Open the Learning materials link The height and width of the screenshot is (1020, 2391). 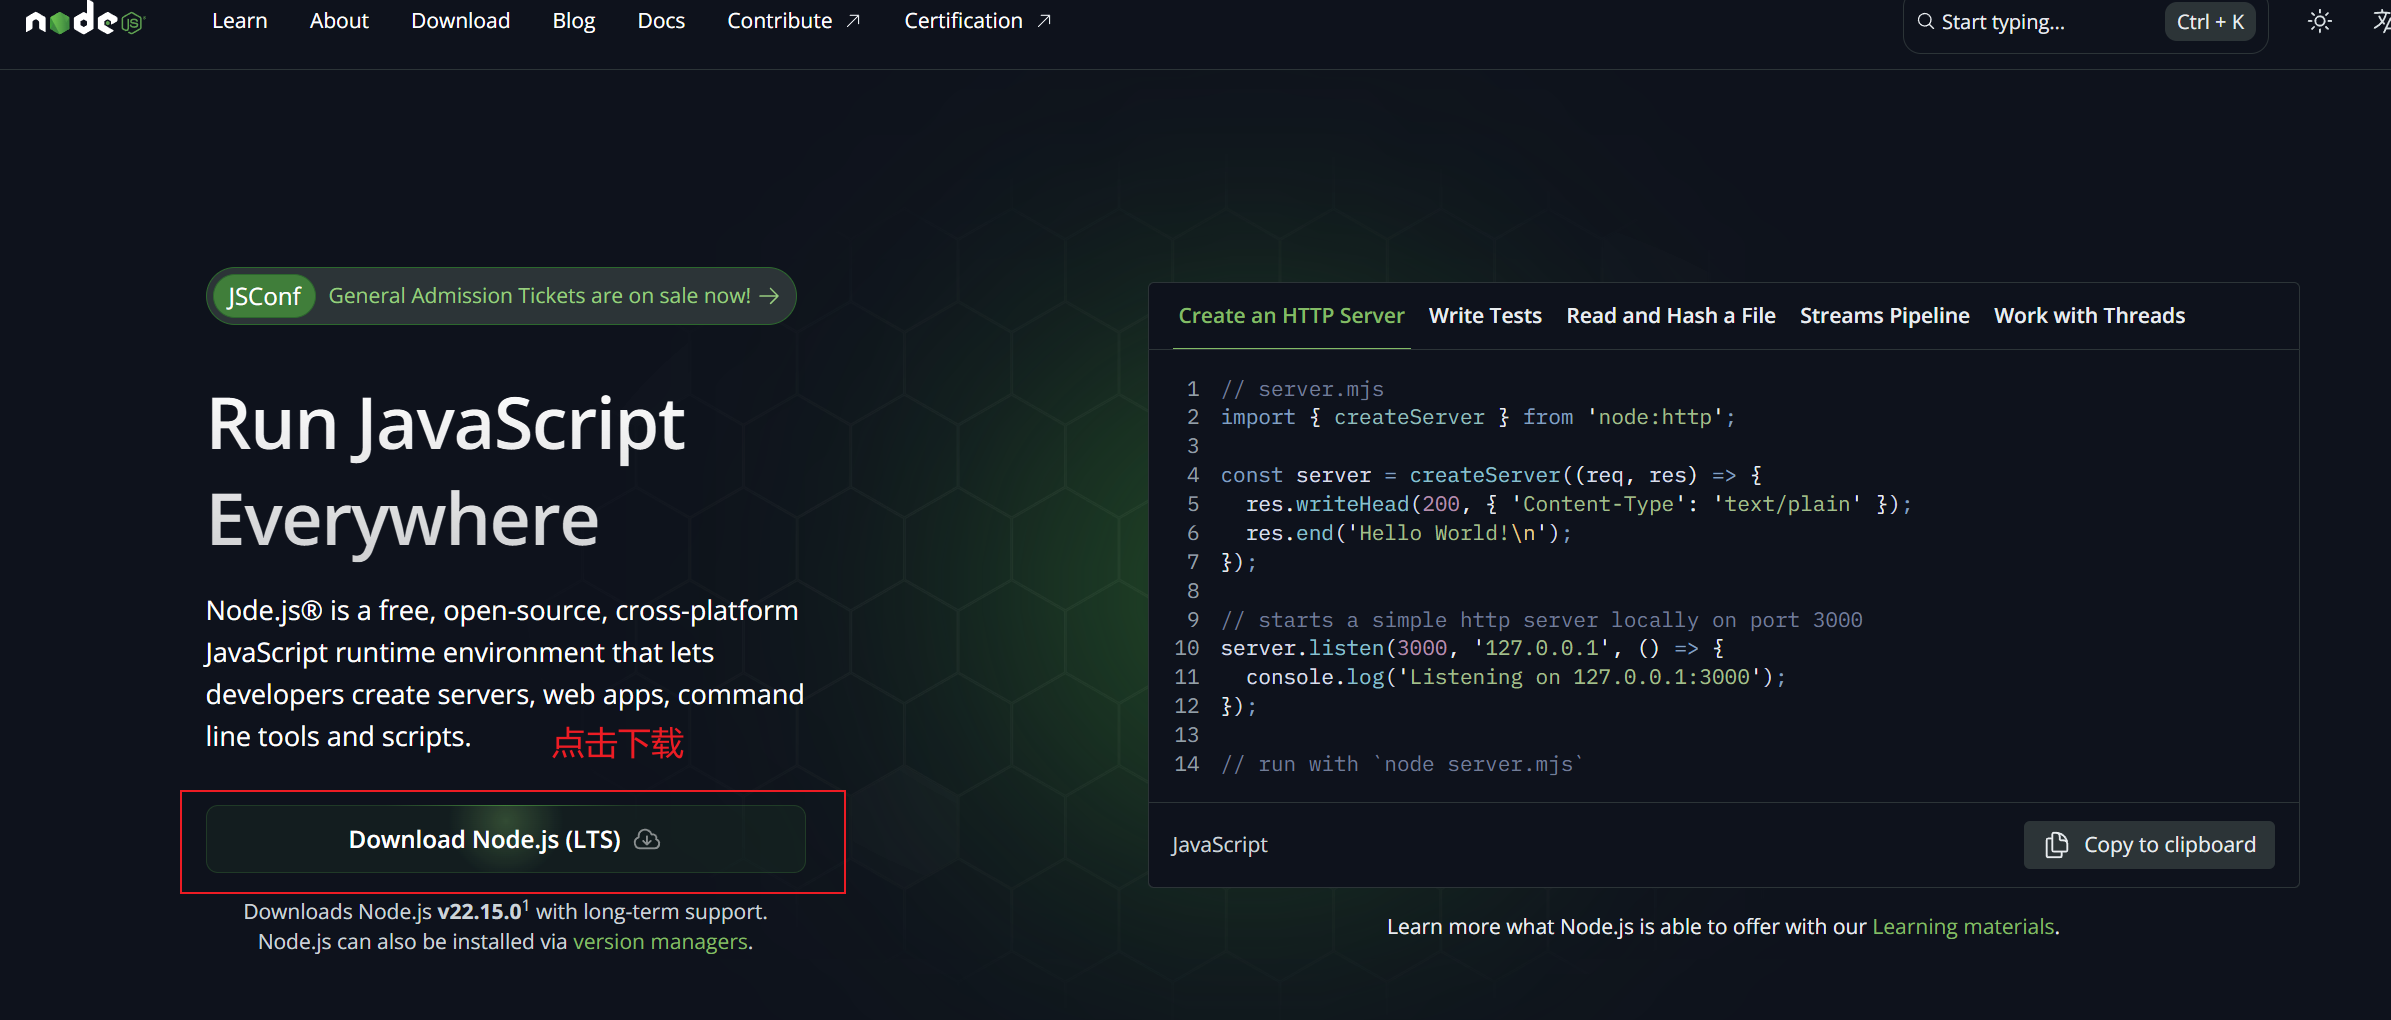[1963, 927]
